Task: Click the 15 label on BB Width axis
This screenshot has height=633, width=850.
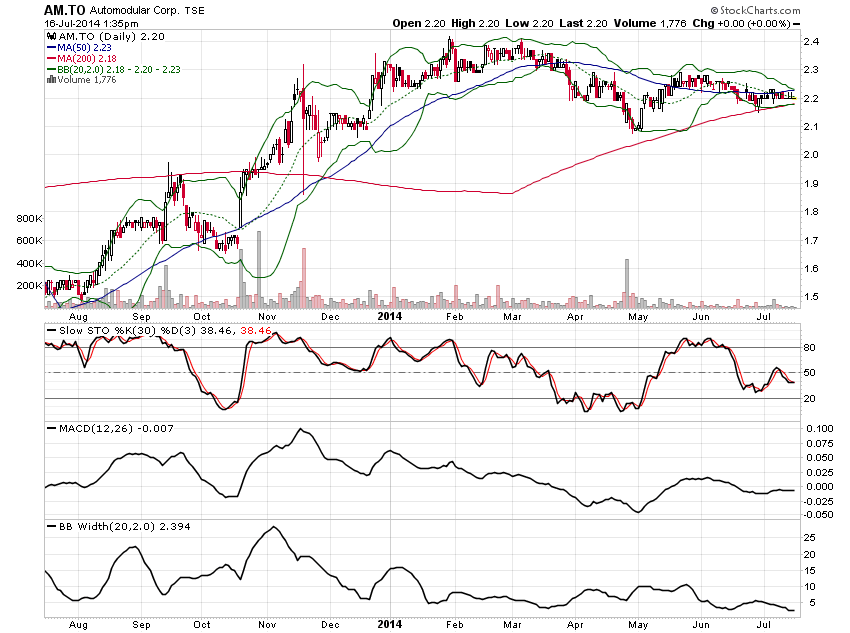Action: pyautogui.click(x=809, y=571)
